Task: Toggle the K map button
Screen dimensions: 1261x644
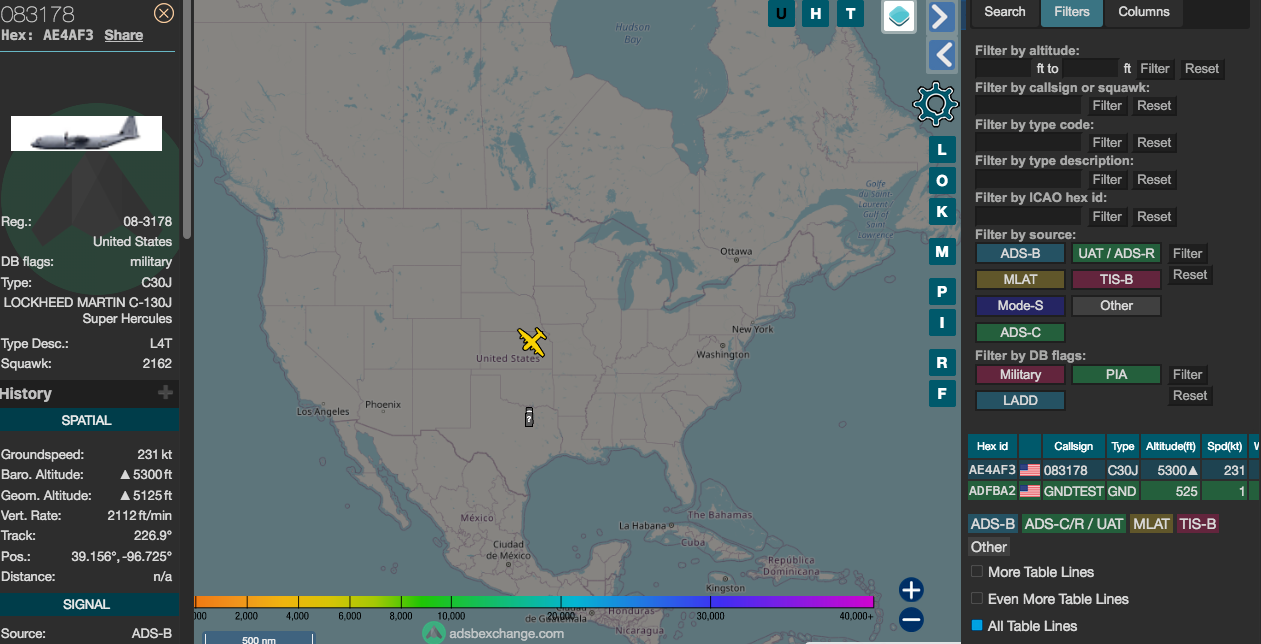Action: tap(941, 211)
